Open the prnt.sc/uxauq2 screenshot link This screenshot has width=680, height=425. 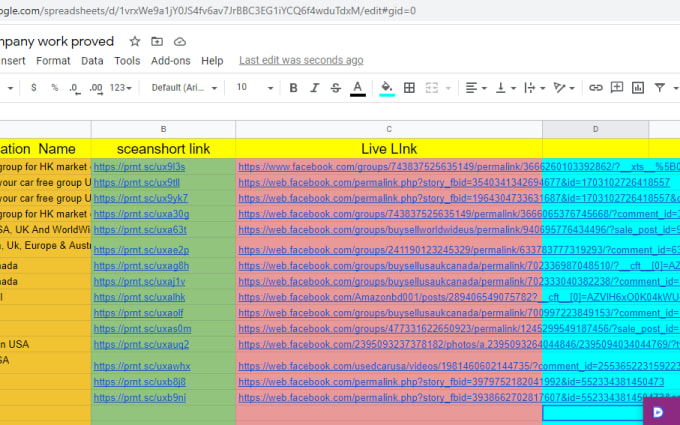[x=141, y=345]
